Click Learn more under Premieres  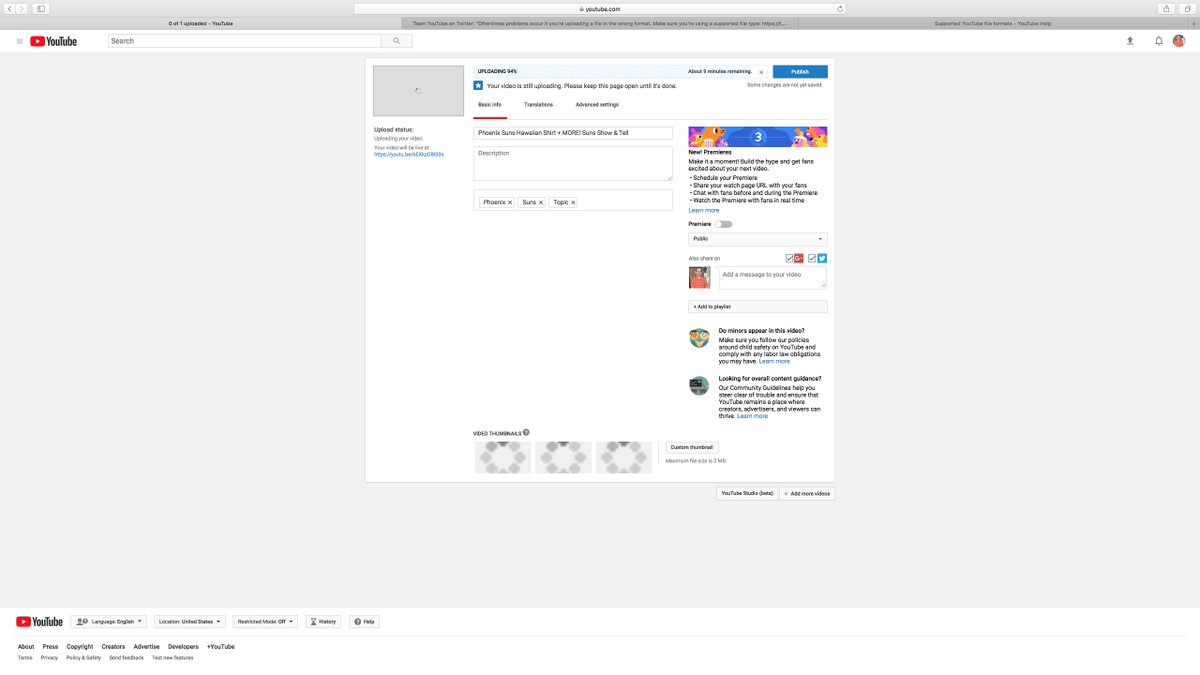coord(704,210)
